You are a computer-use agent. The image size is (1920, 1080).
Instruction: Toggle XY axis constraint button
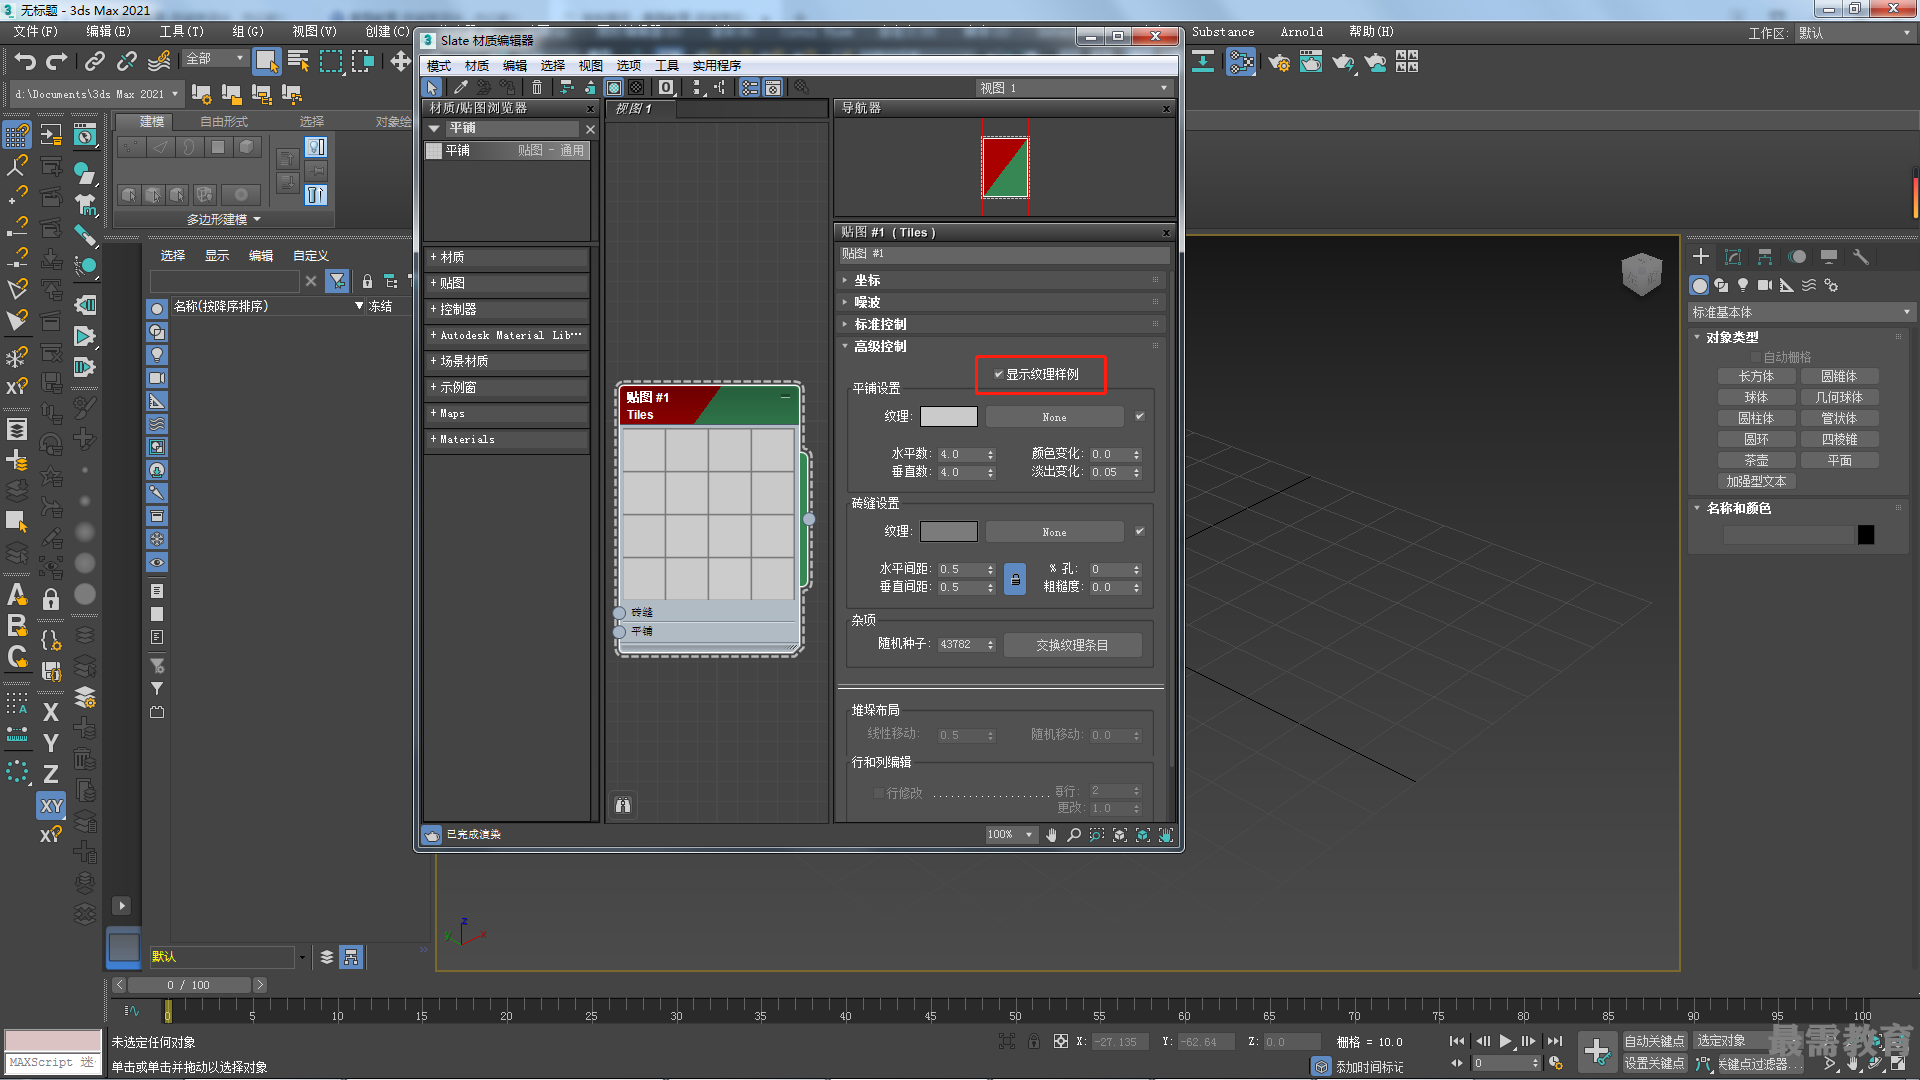point(51,806)
